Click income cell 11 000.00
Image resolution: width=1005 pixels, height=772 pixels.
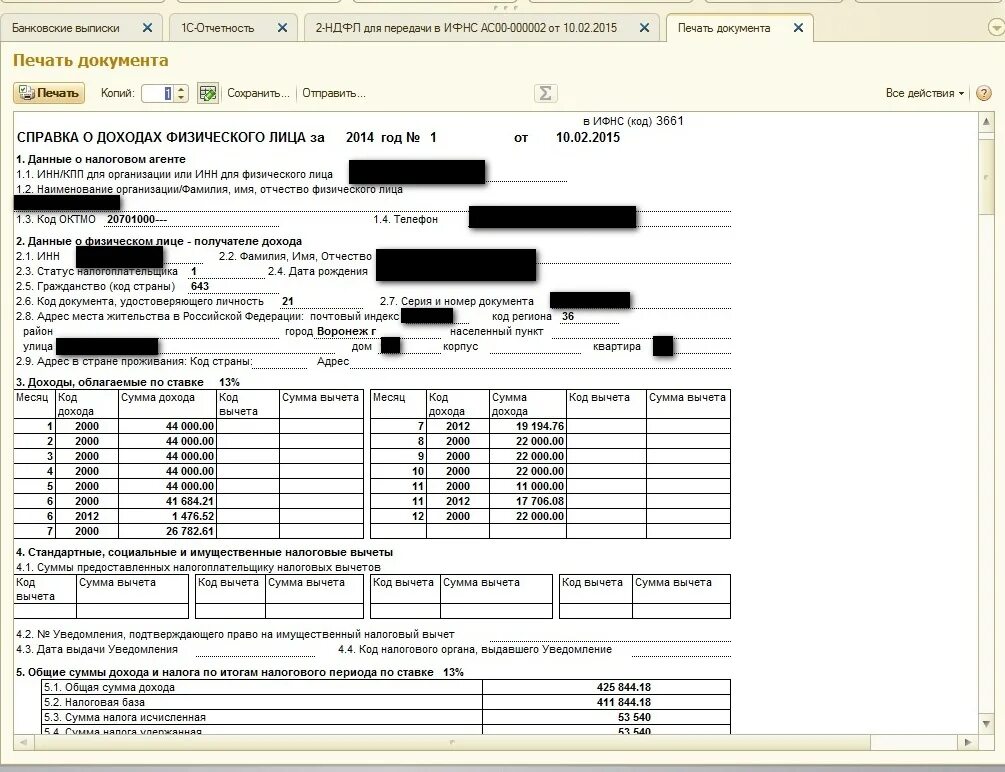point(527,486)
